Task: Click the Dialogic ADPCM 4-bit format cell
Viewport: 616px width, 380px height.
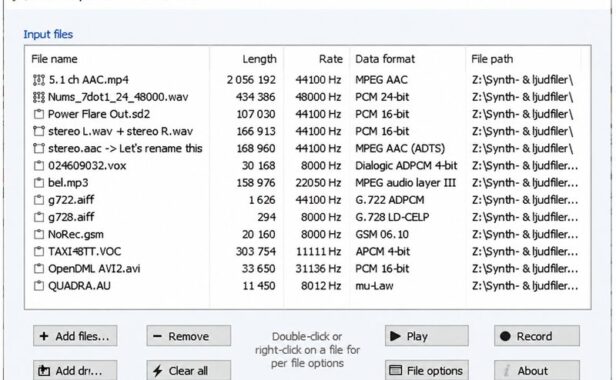Action: 406,166
